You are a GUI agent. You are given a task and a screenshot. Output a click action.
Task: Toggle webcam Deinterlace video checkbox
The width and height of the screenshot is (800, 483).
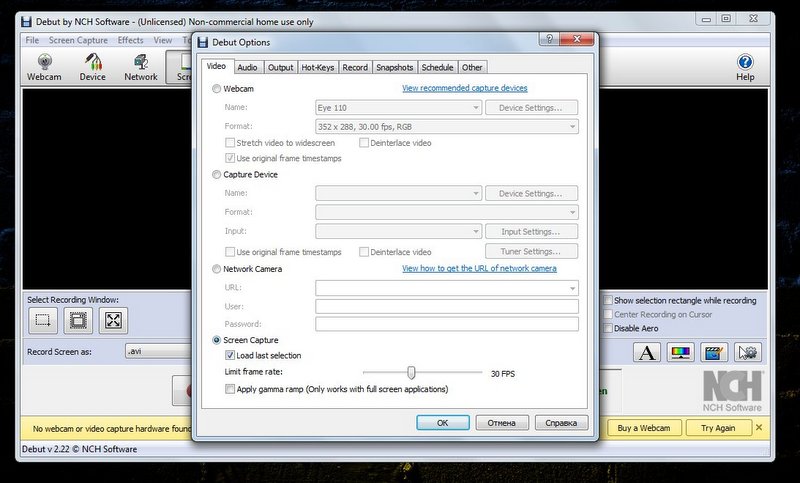click(x=364, y=143)
